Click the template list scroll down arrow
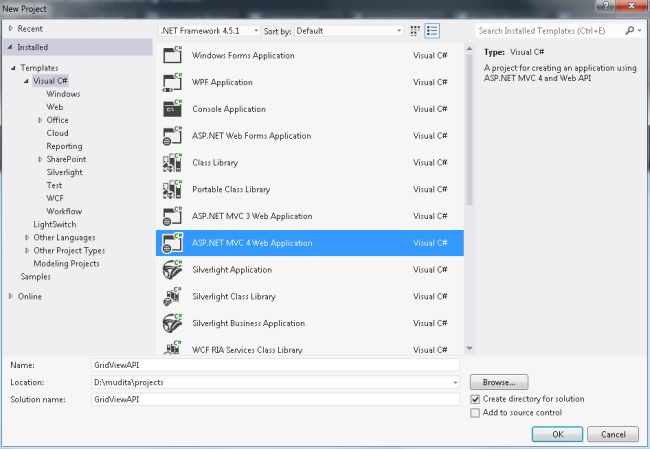Screen dimensions: 650x449 tap(469, 348)
